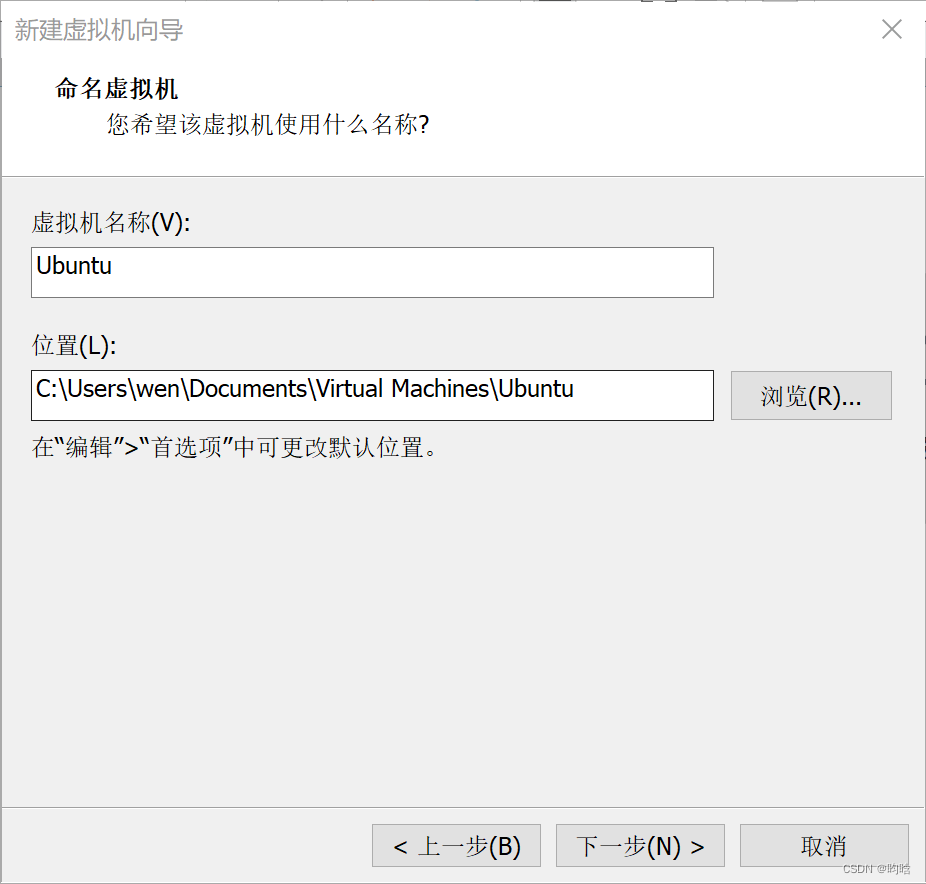The height and width of the screenshot is (884, 926).
Task: Click the 下一步(N) next button
Action: (x=639, y=845)
